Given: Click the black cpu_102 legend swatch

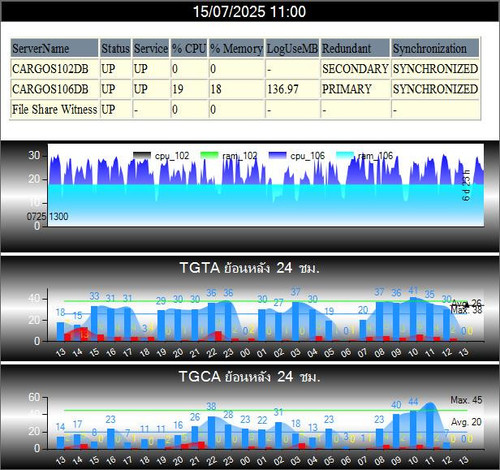Looking at the screenshot, I should pyautogui.click(x=142, y=155).
